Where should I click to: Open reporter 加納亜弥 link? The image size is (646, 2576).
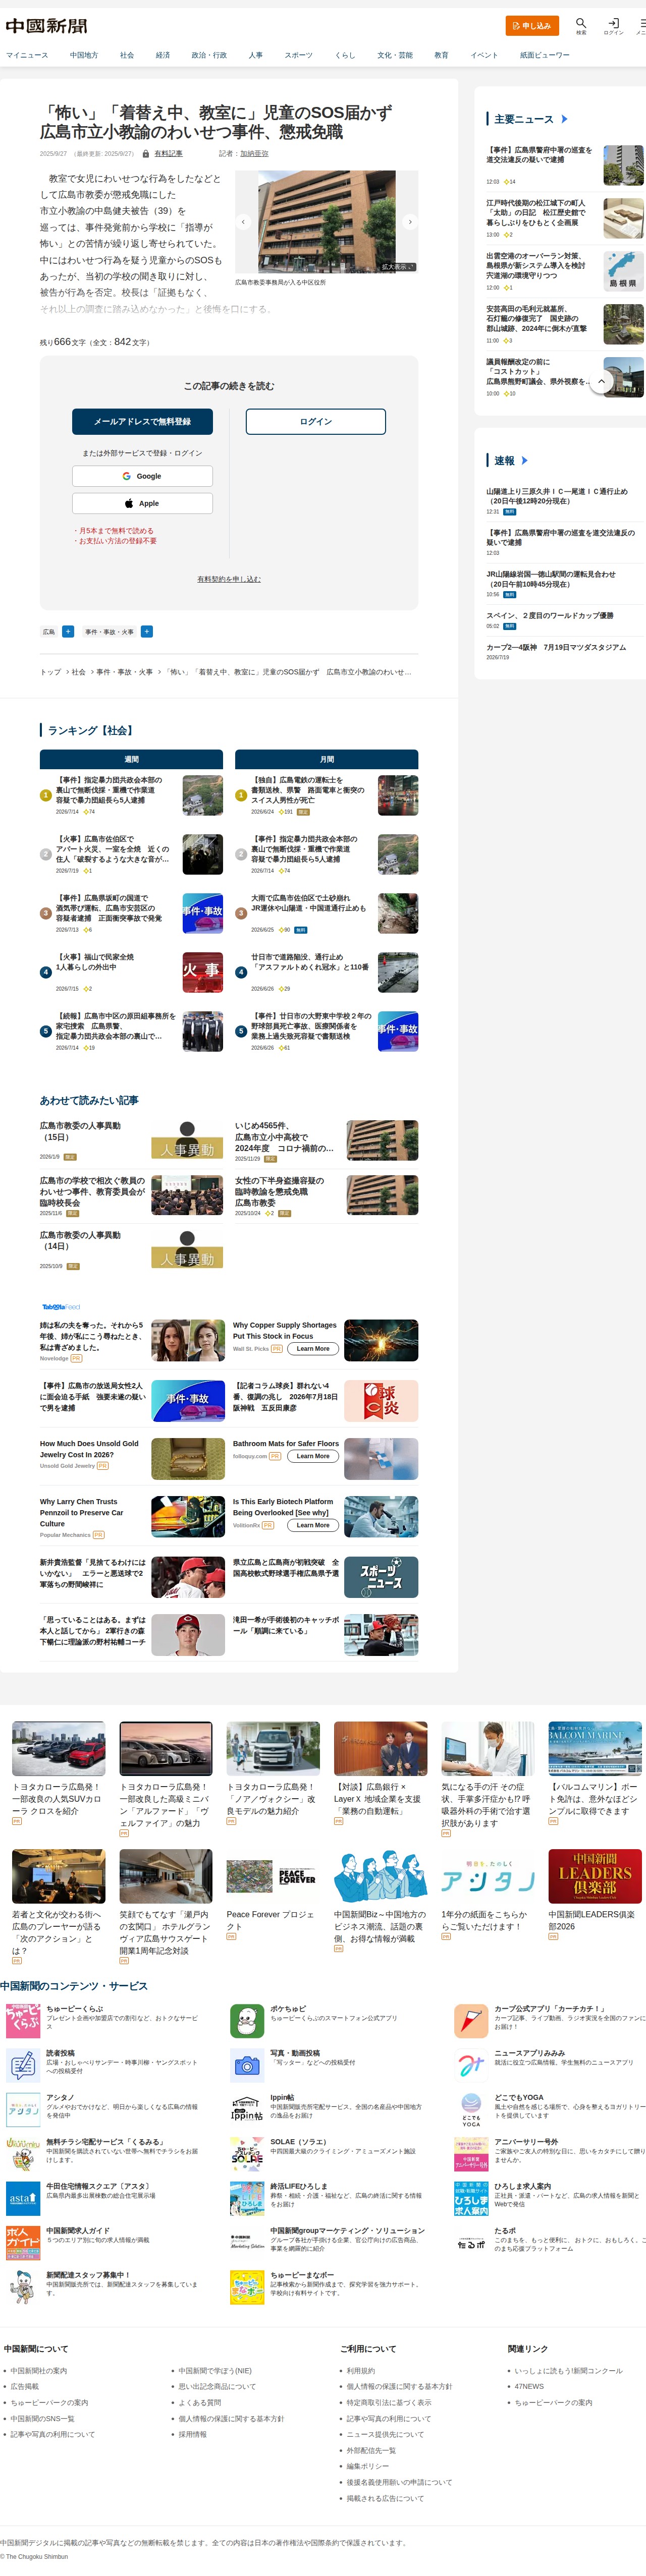(254, 153)
